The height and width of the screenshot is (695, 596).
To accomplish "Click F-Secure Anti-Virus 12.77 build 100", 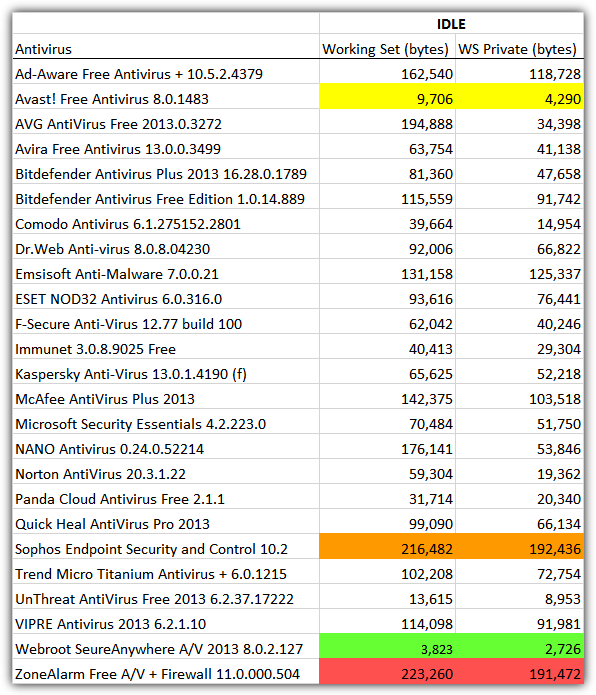I will point(129,324).
